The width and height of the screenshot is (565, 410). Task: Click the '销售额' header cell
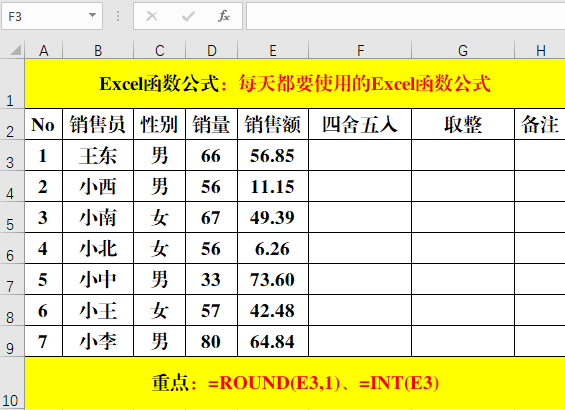click(x=273, y=124)
